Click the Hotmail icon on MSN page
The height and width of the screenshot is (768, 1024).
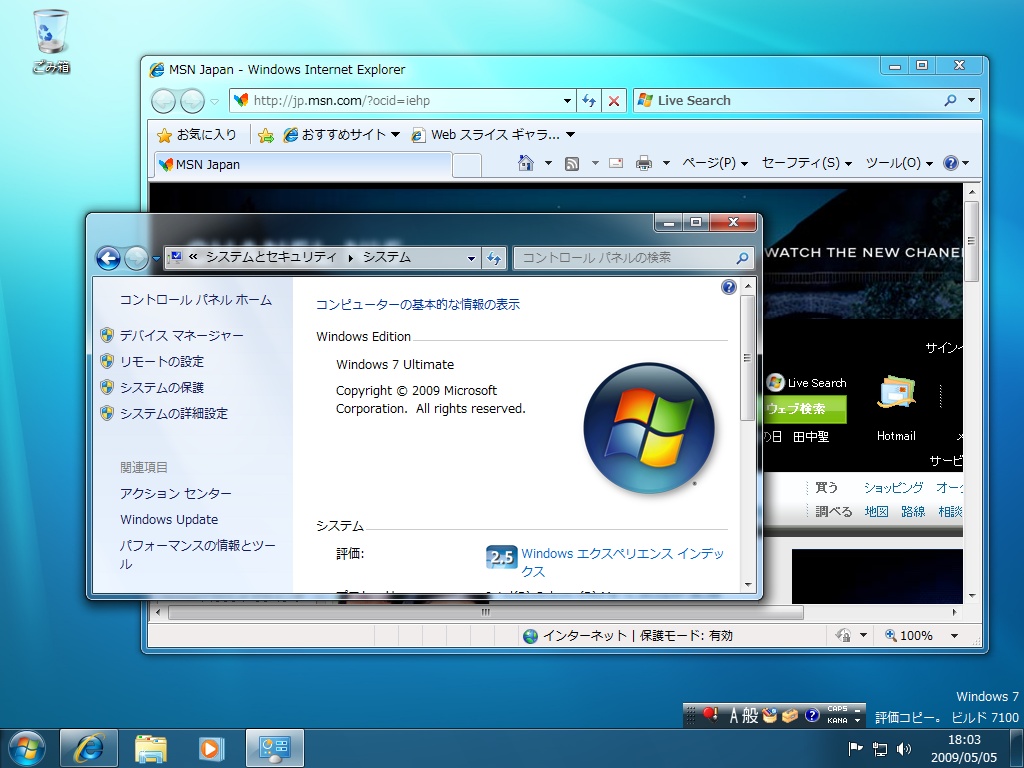(x=896, y=394)
